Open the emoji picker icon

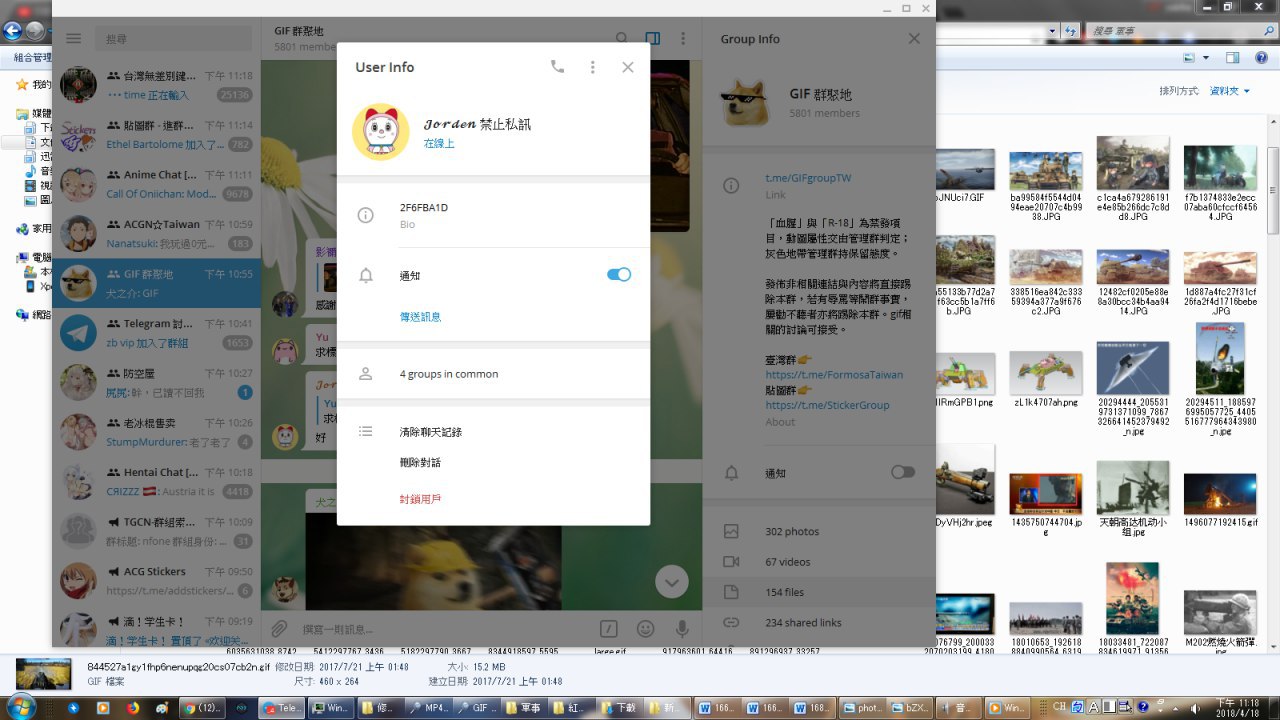[x=645, y=629]
